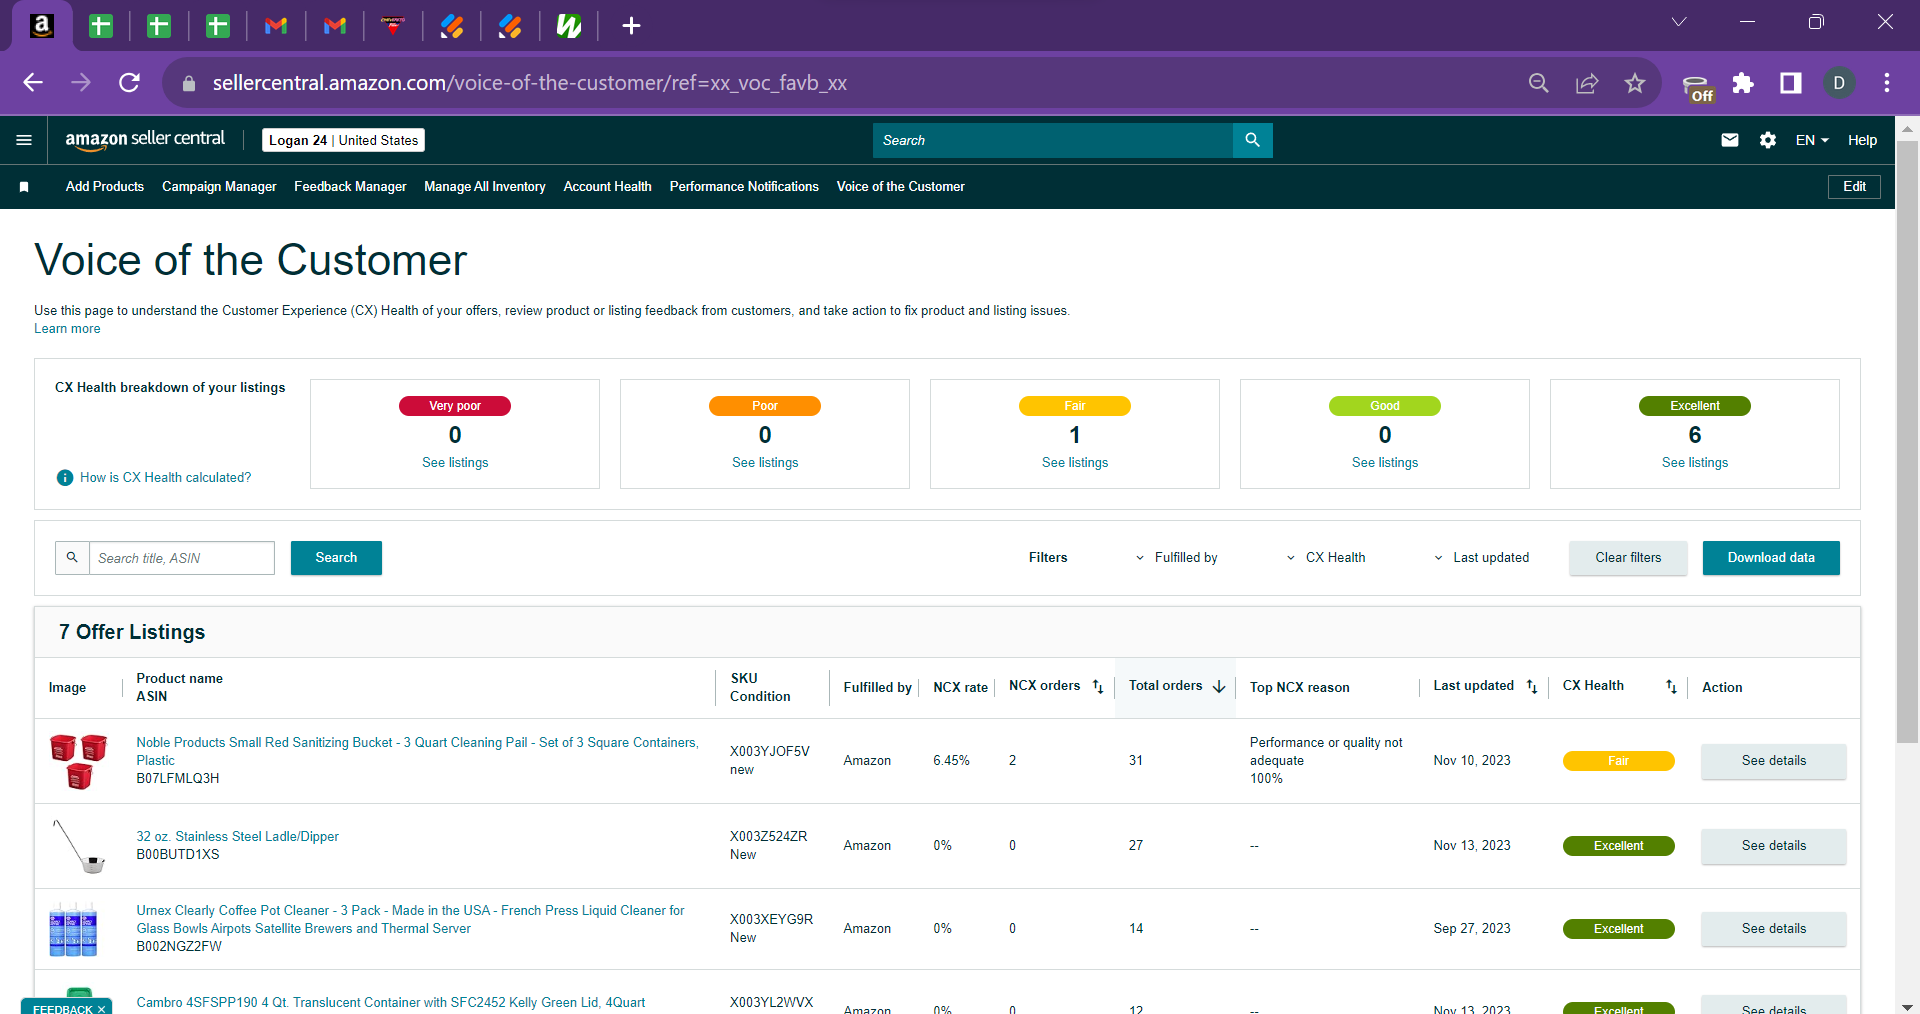Viewport: 1920px width, 1014px height.
Task: Open the Logan 24 United States account switcher
Action: coord(343,140)
